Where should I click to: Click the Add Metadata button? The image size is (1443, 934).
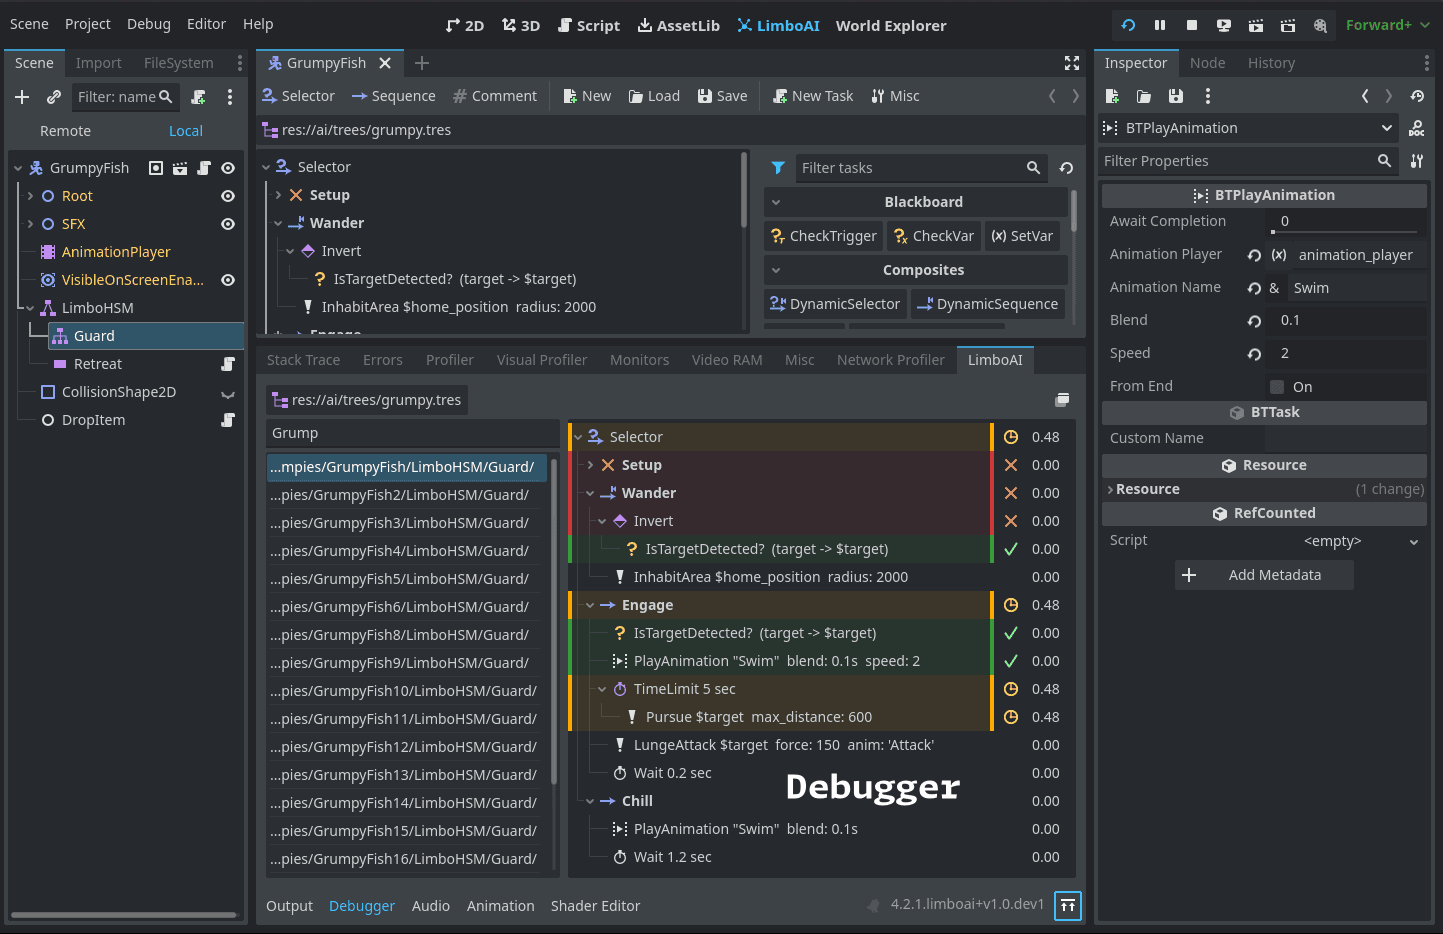(1264, 574)
